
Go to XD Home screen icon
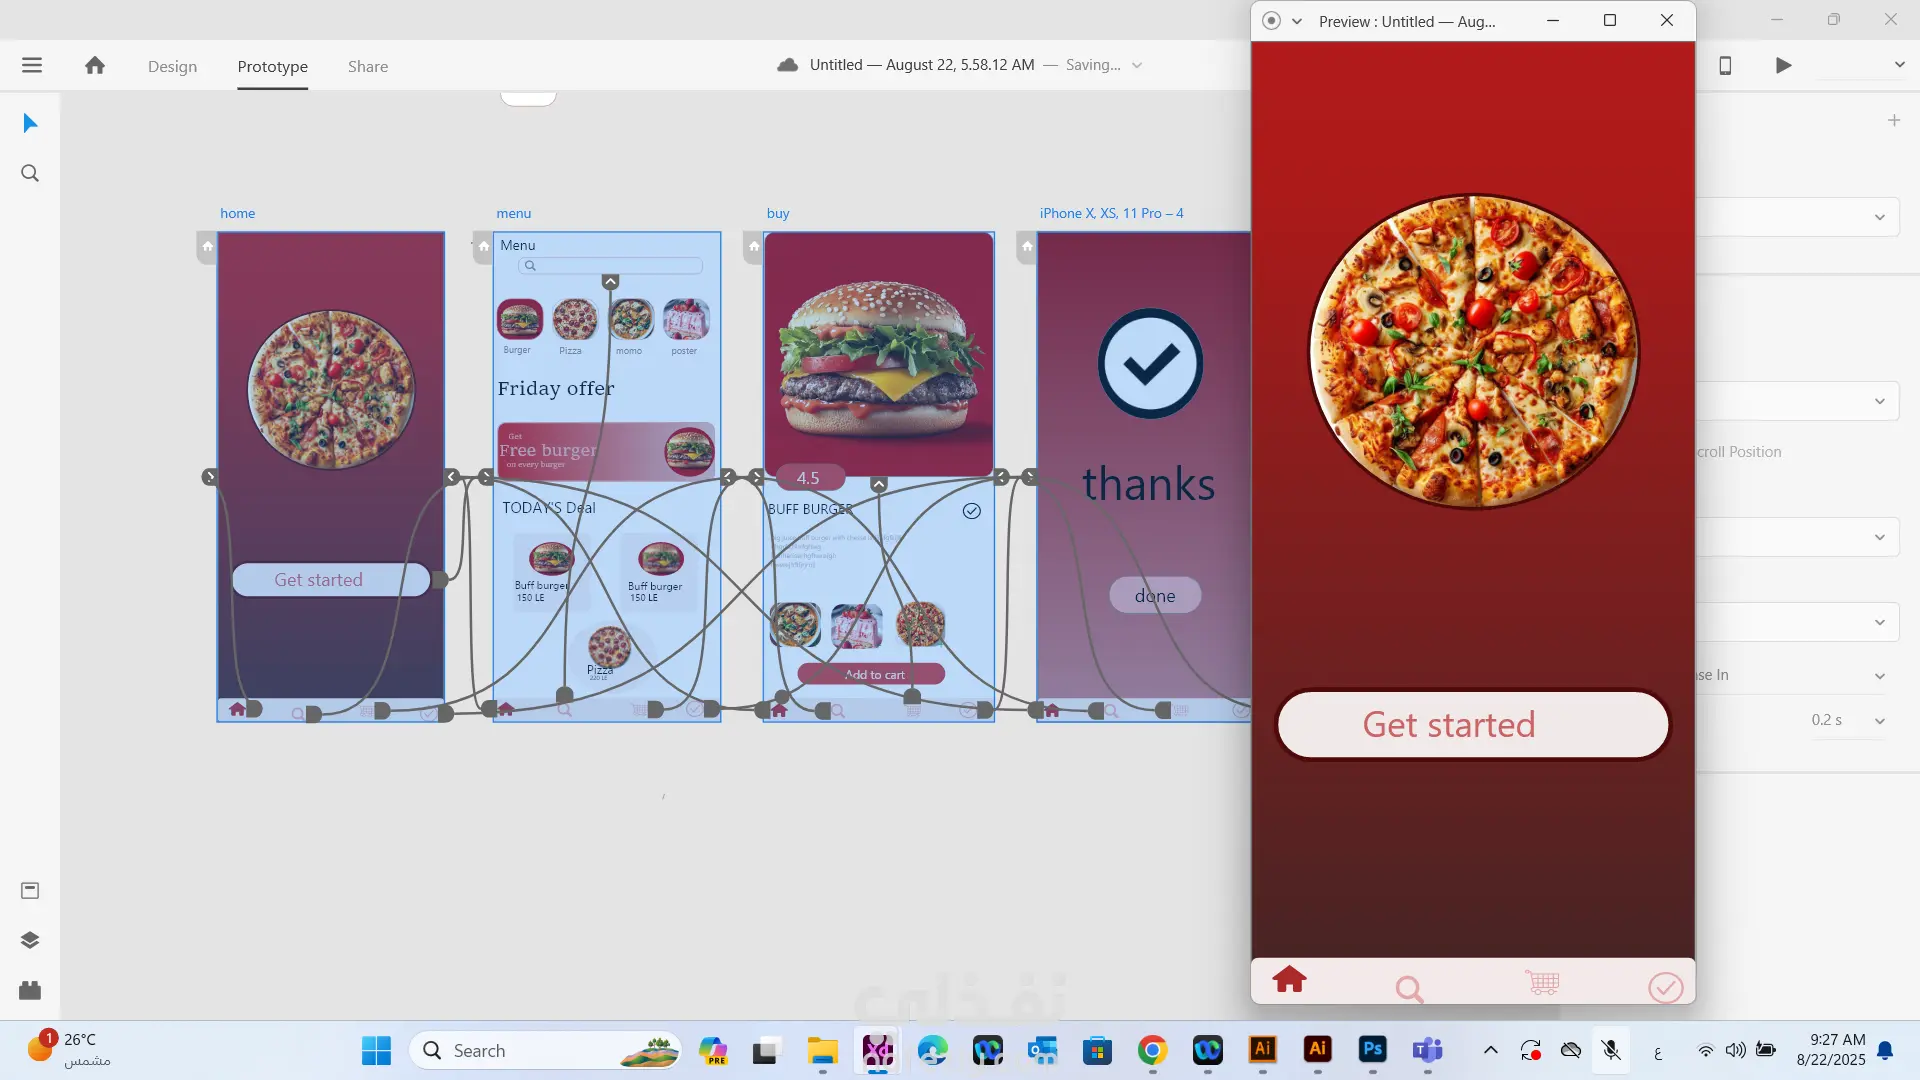click(95, 66)
